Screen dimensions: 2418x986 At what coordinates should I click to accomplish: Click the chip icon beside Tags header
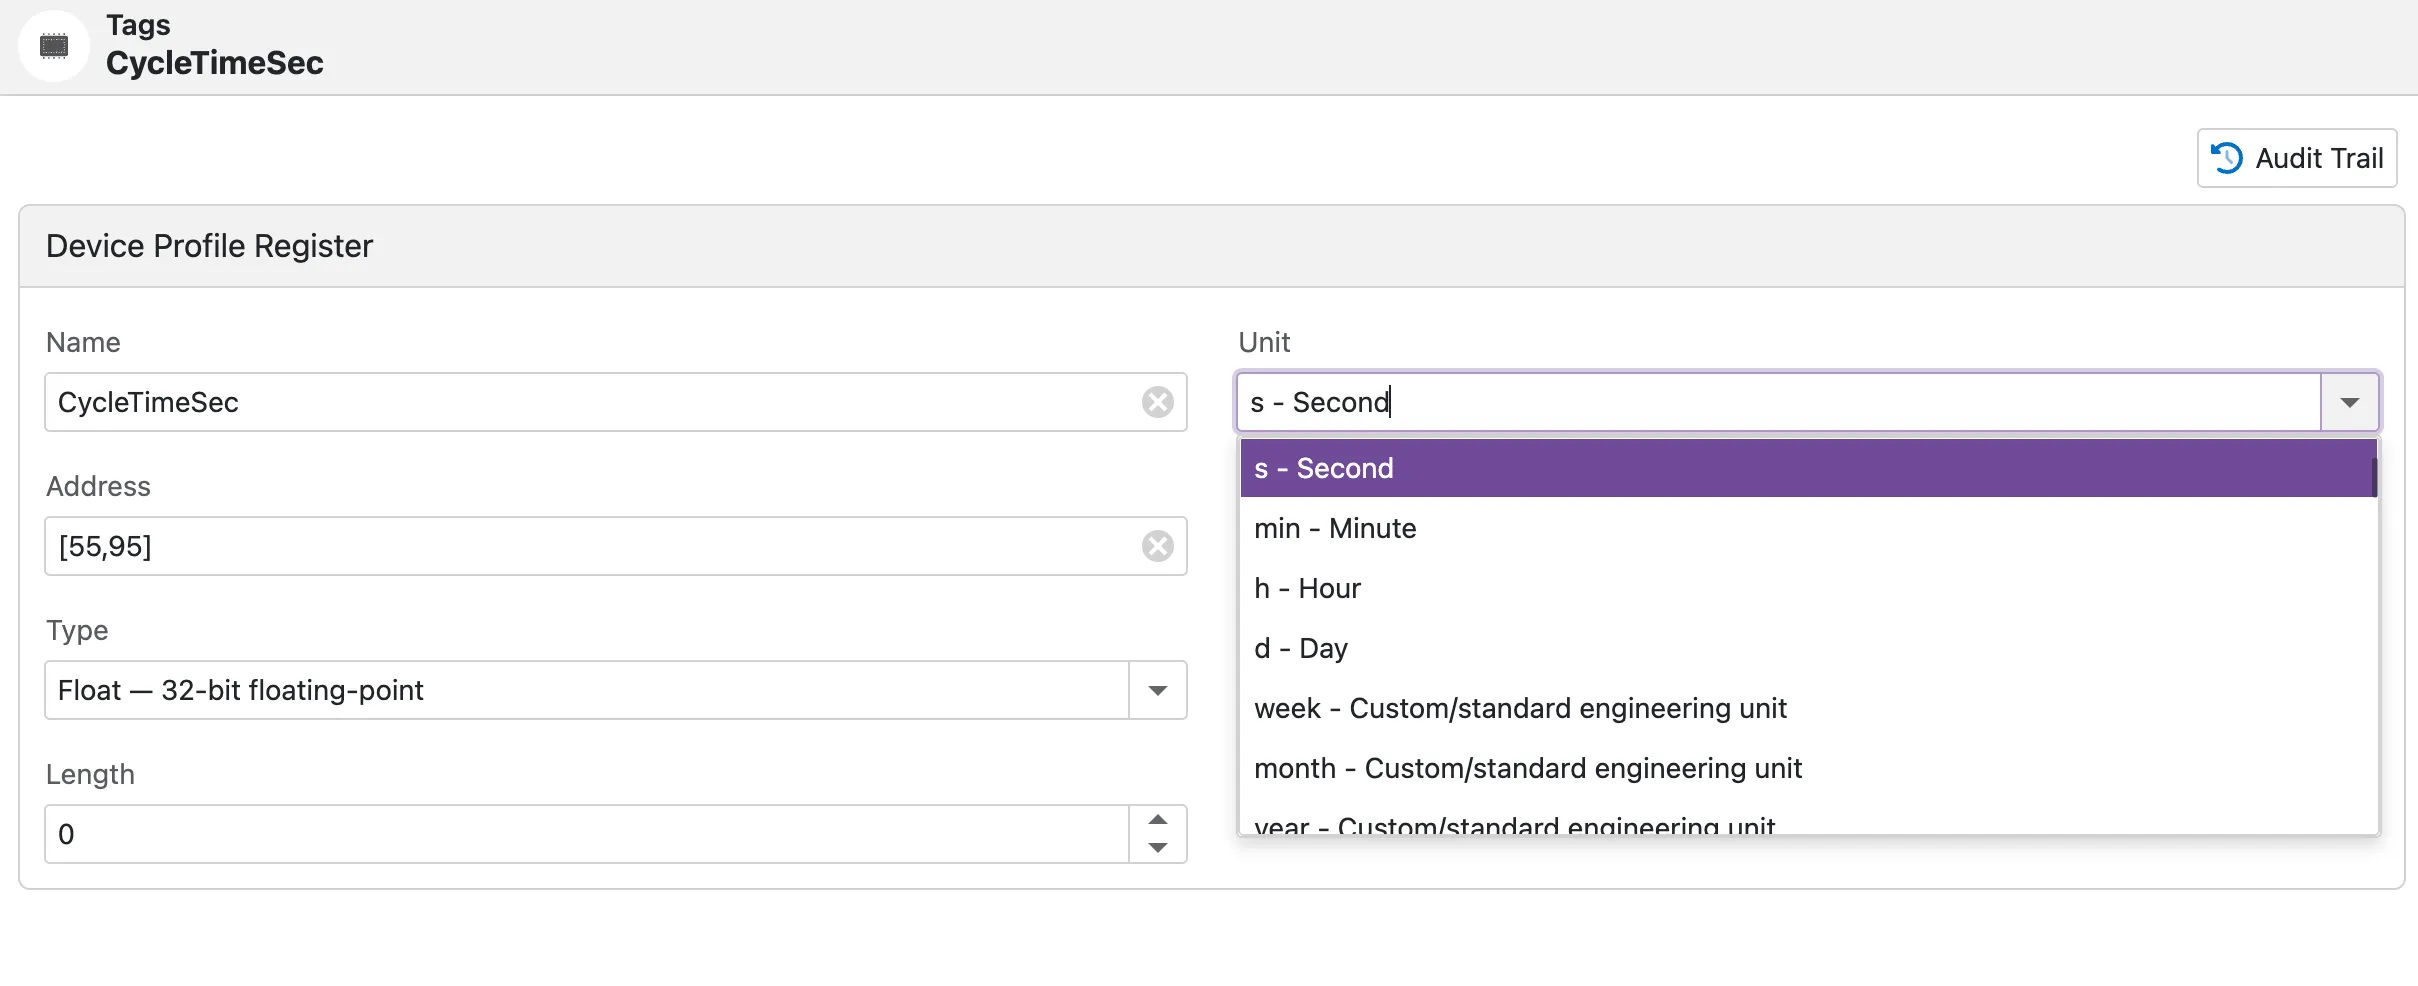click(x=54, y=46)
